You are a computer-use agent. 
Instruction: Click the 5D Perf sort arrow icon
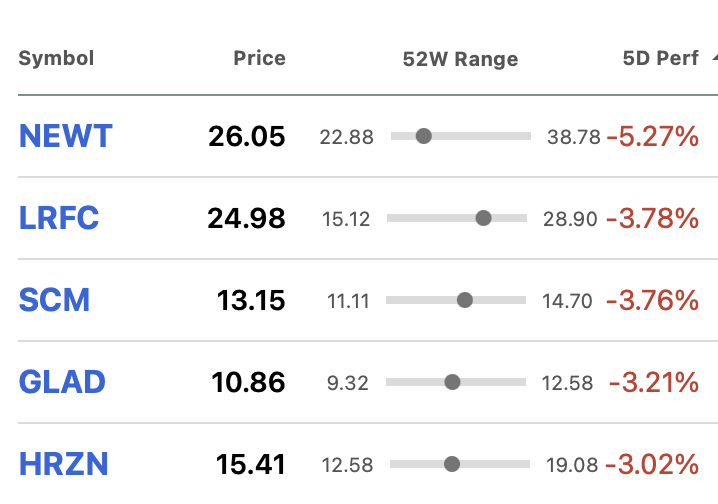[715, 58]
